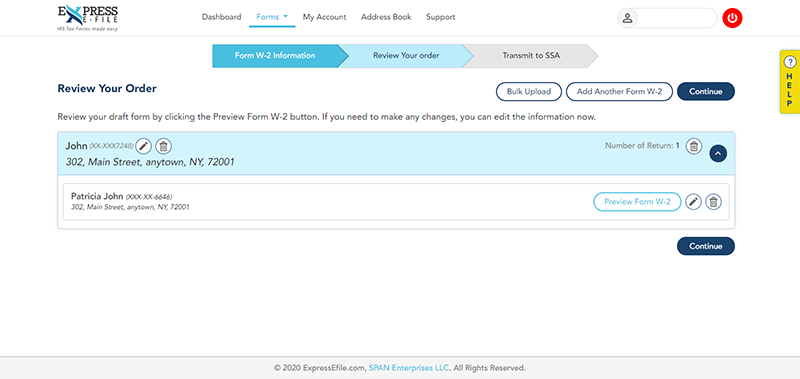This screenshot has height=379, width=800.
Task: Edit Patricia John's W-2 with pencil icon
Action: coord(693,202)
